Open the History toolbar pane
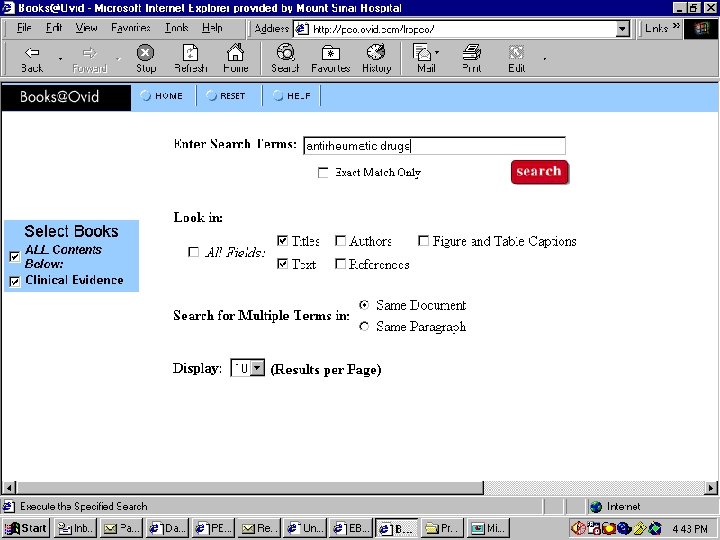The width and height of the screenshot is (720, 540). pos(376,59)
